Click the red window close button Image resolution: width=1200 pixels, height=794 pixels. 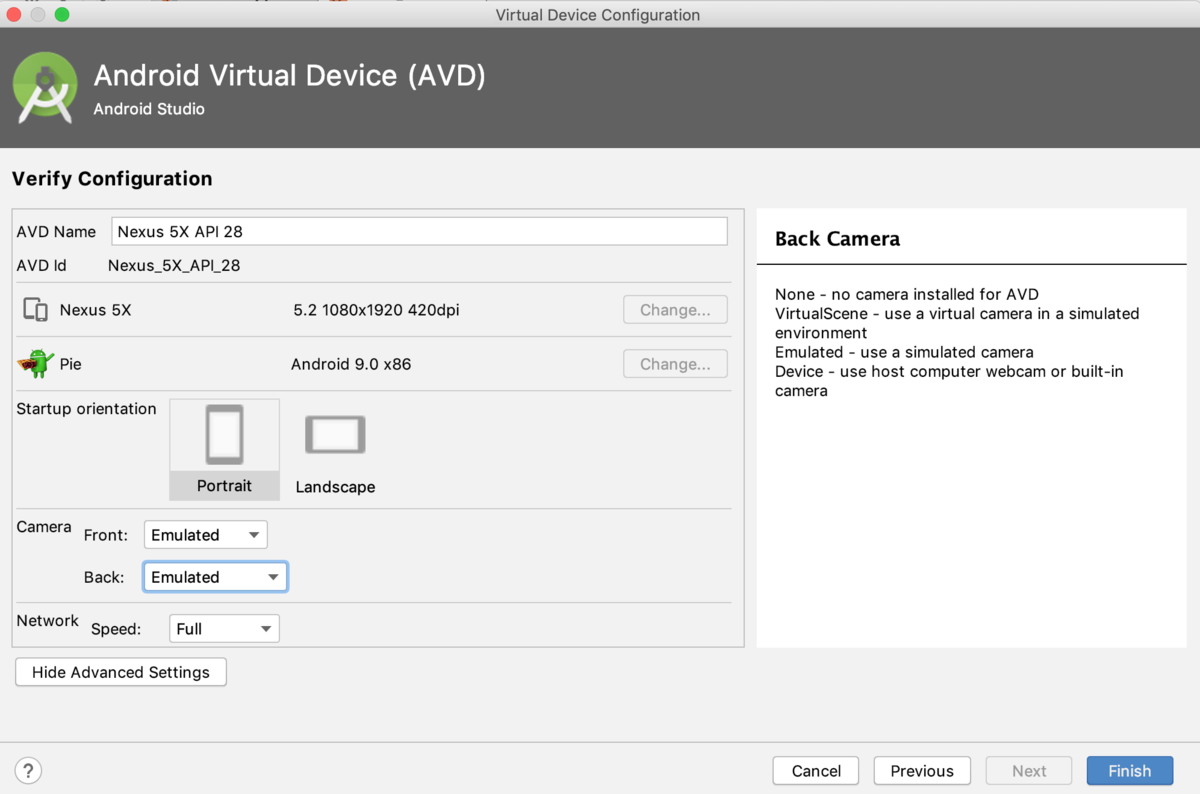pyautogui.click(x=14, y=15)
